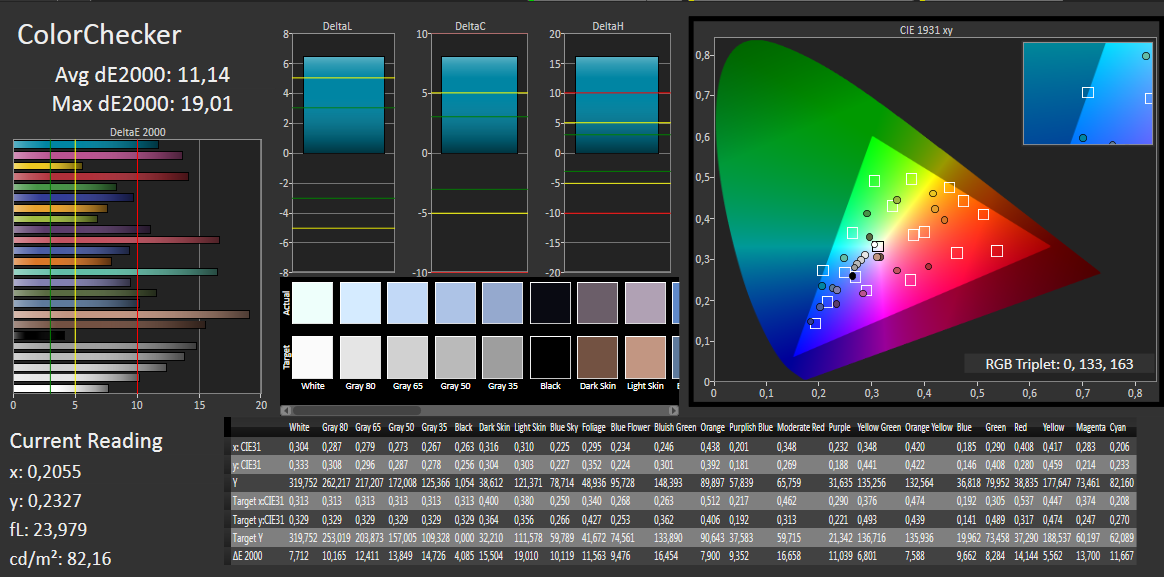Select the White column header in table
Image resolution: width=1164 pixels, height=577 pixels.
(299, 427)
